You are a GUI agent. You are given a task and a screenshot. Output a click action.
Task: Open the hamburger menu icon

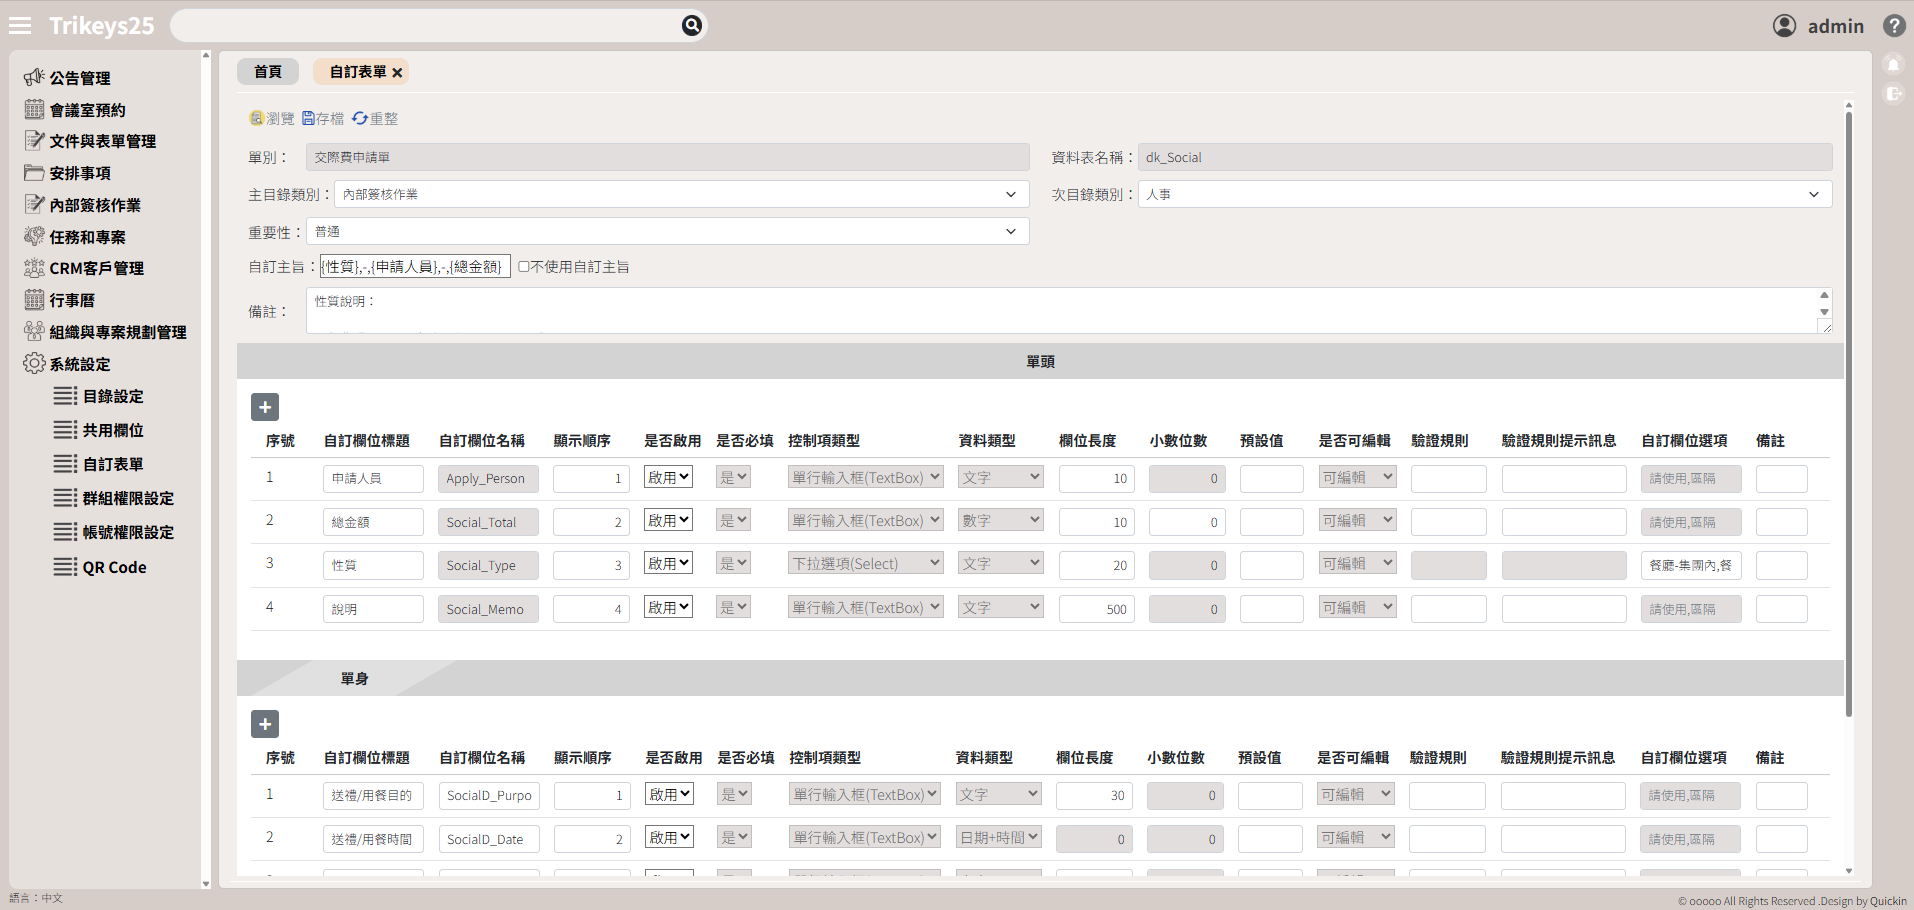coord(20,26)
